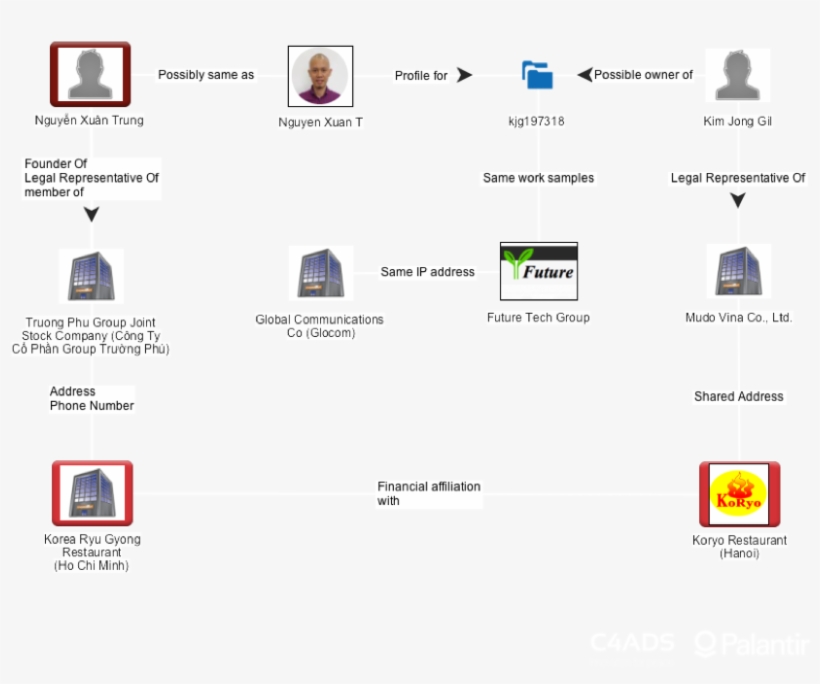The image size is (820, 684).
Task: Click the arrow below Legal Representative Of label
Action: 738,200
